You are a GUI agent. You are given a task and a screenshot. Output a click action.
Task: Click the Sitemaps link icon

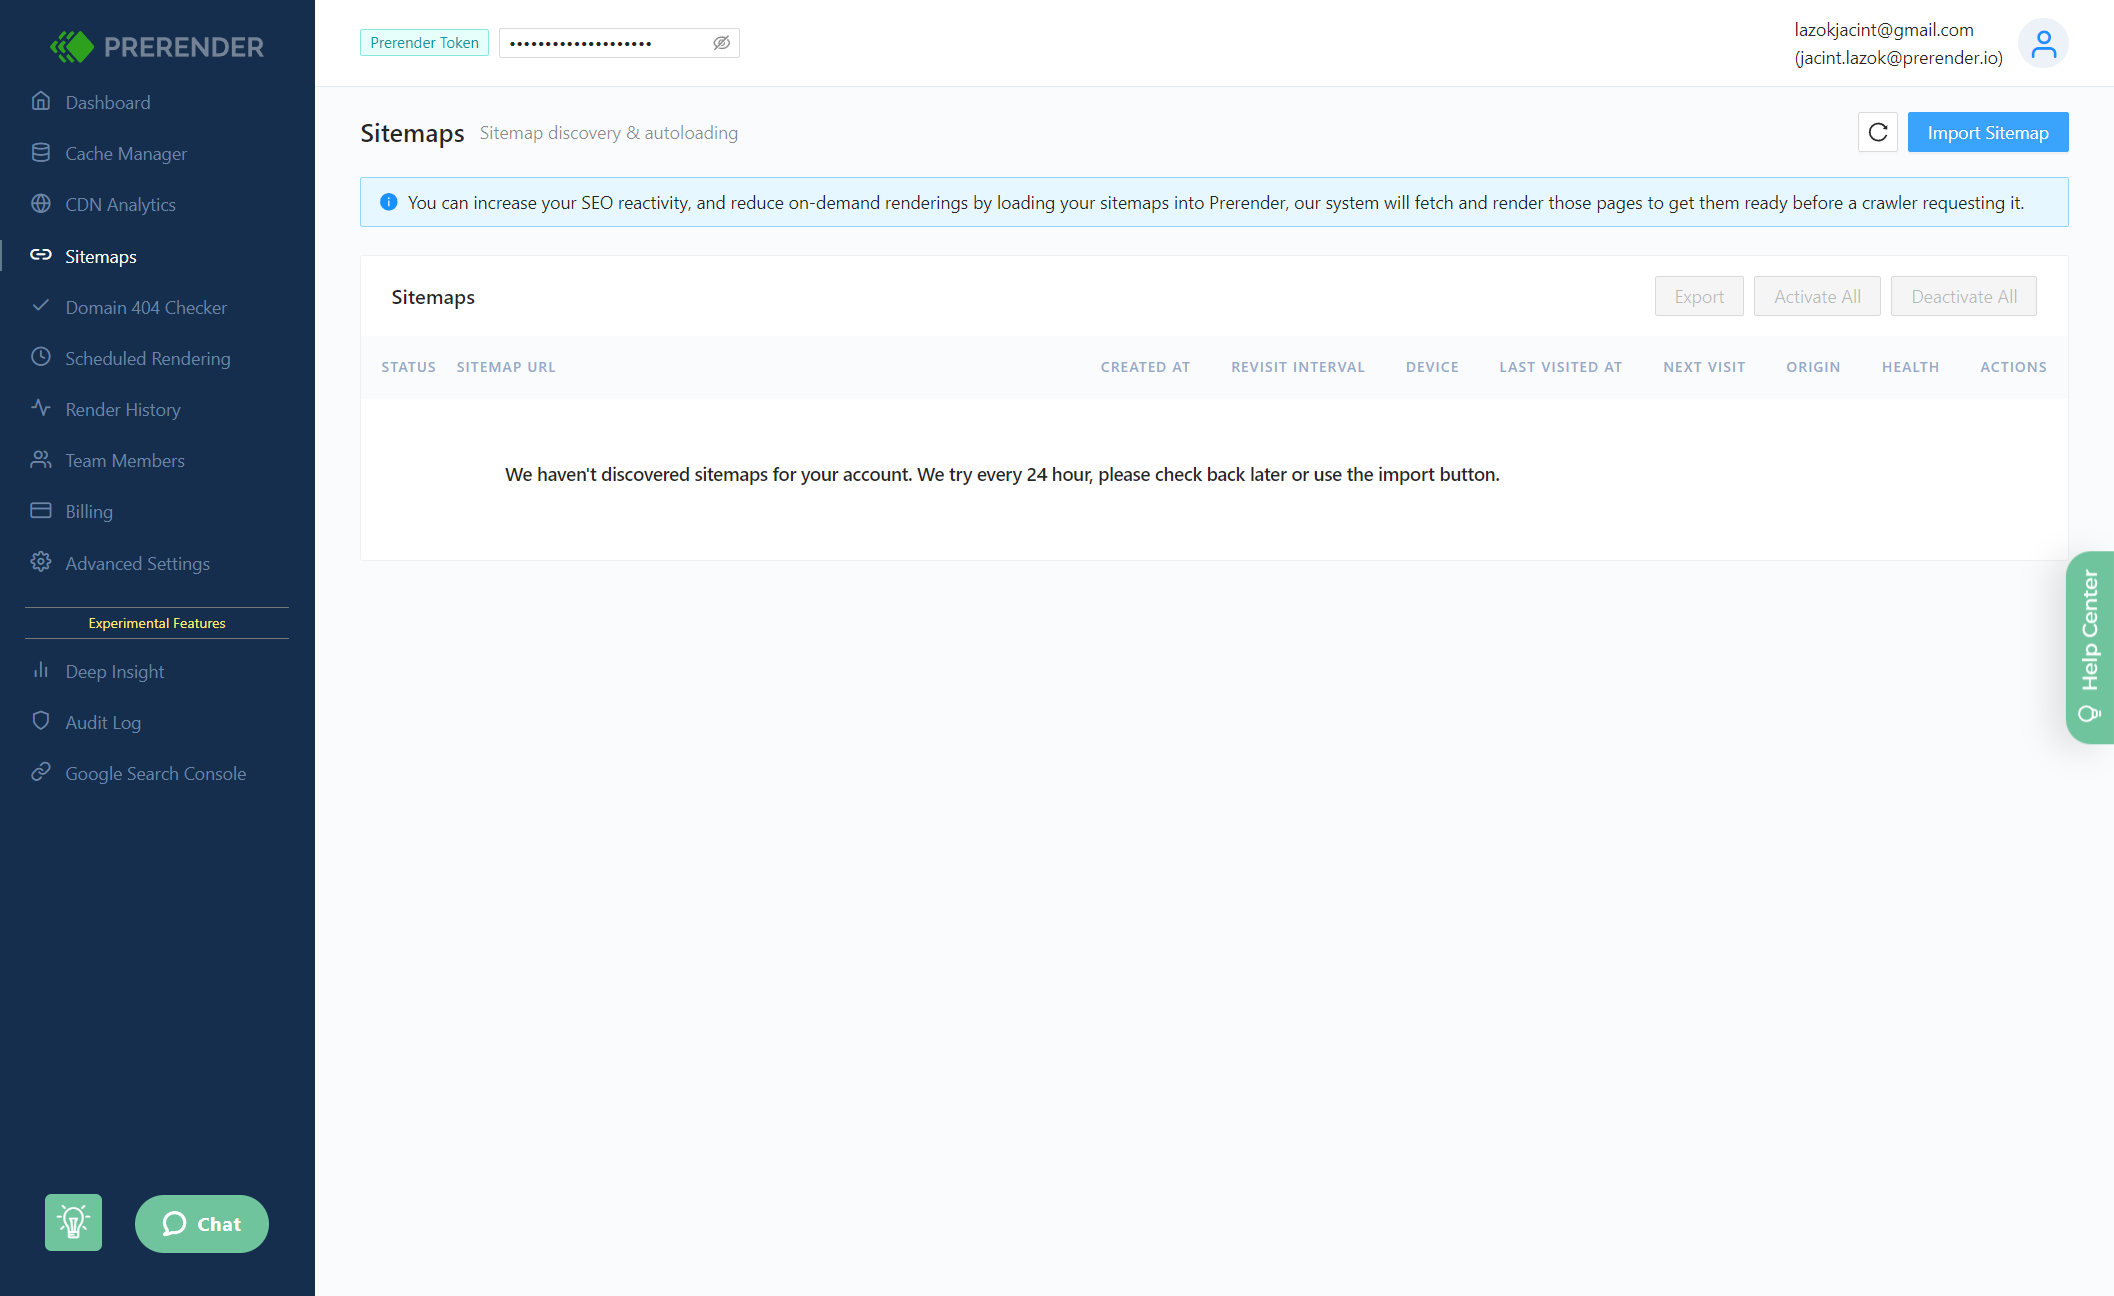41,255
